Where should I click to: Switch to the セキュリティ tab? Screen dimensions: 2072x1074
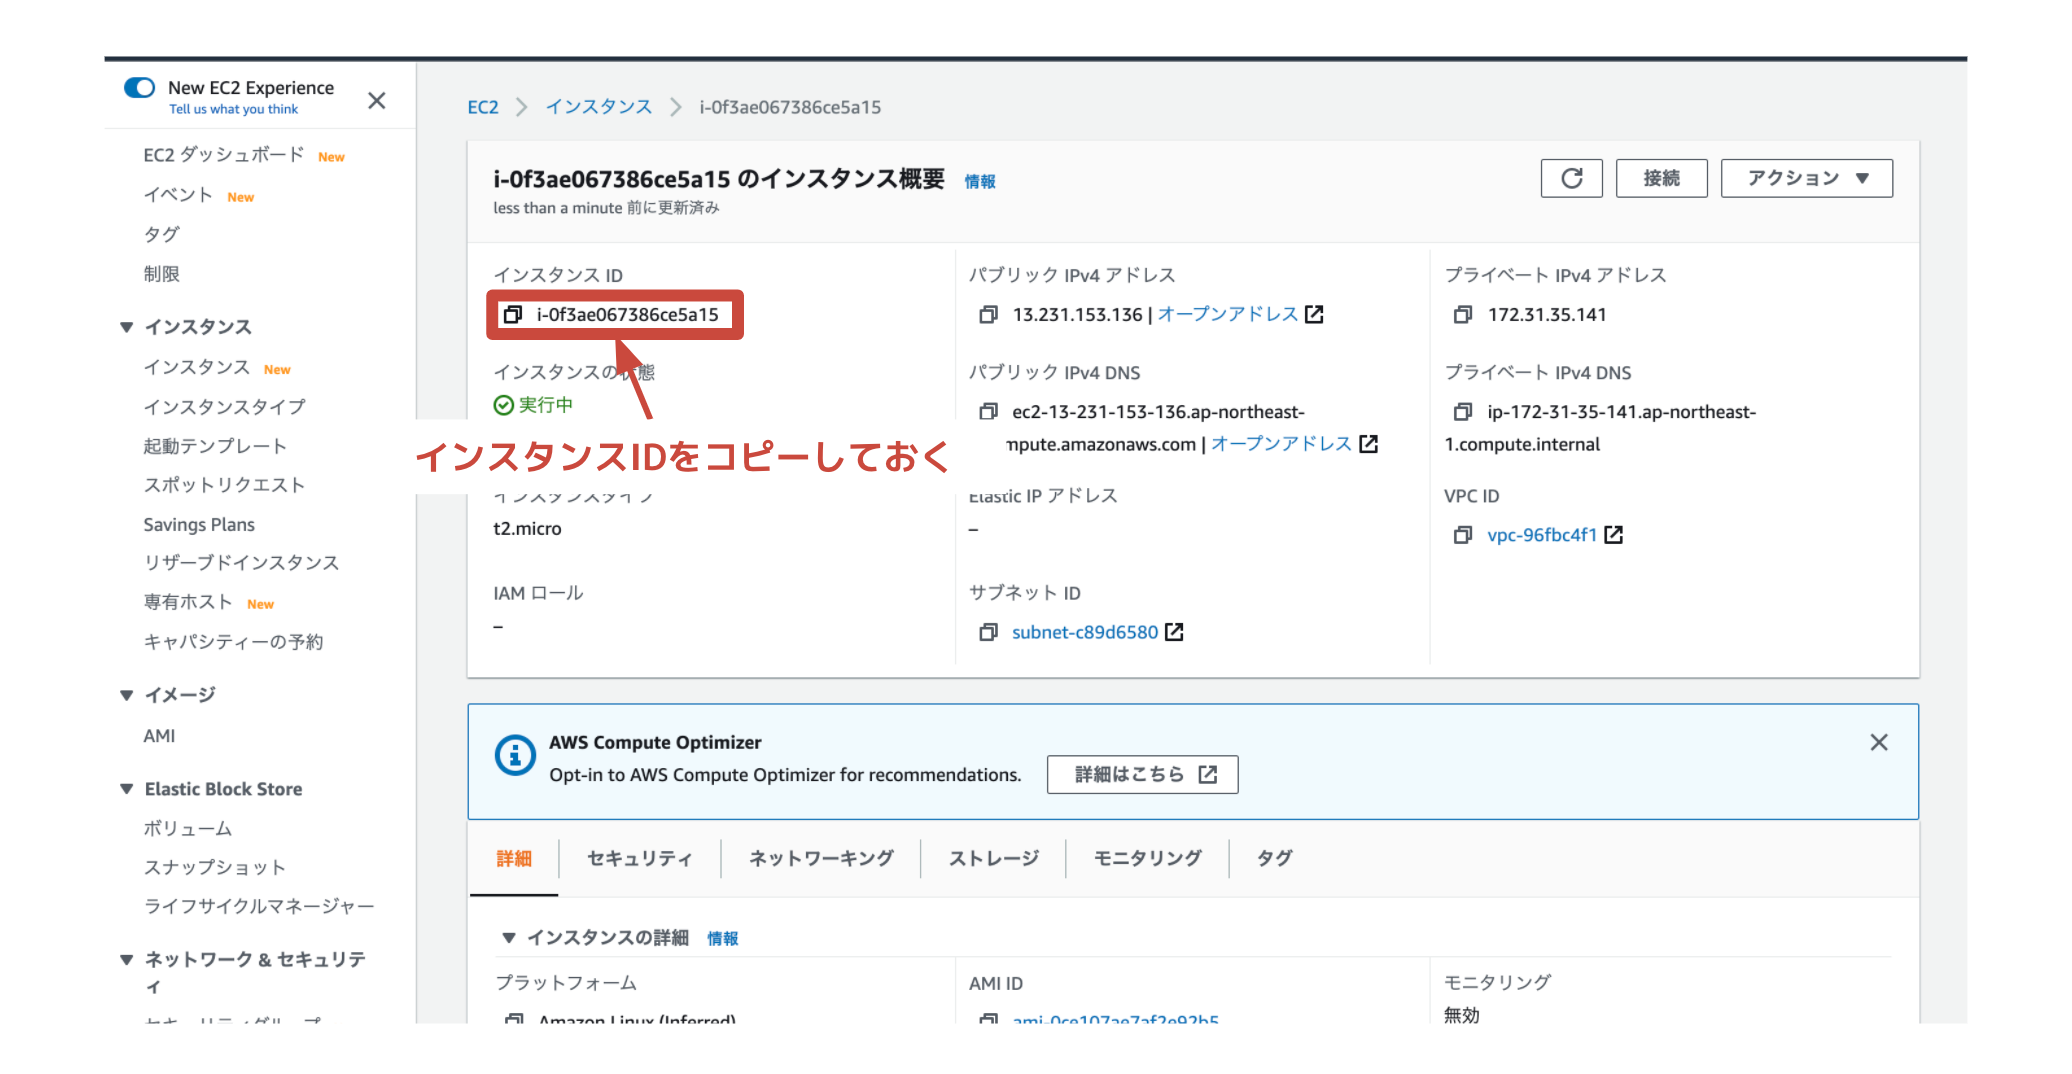pyautogui.click(x=639, y=858)
